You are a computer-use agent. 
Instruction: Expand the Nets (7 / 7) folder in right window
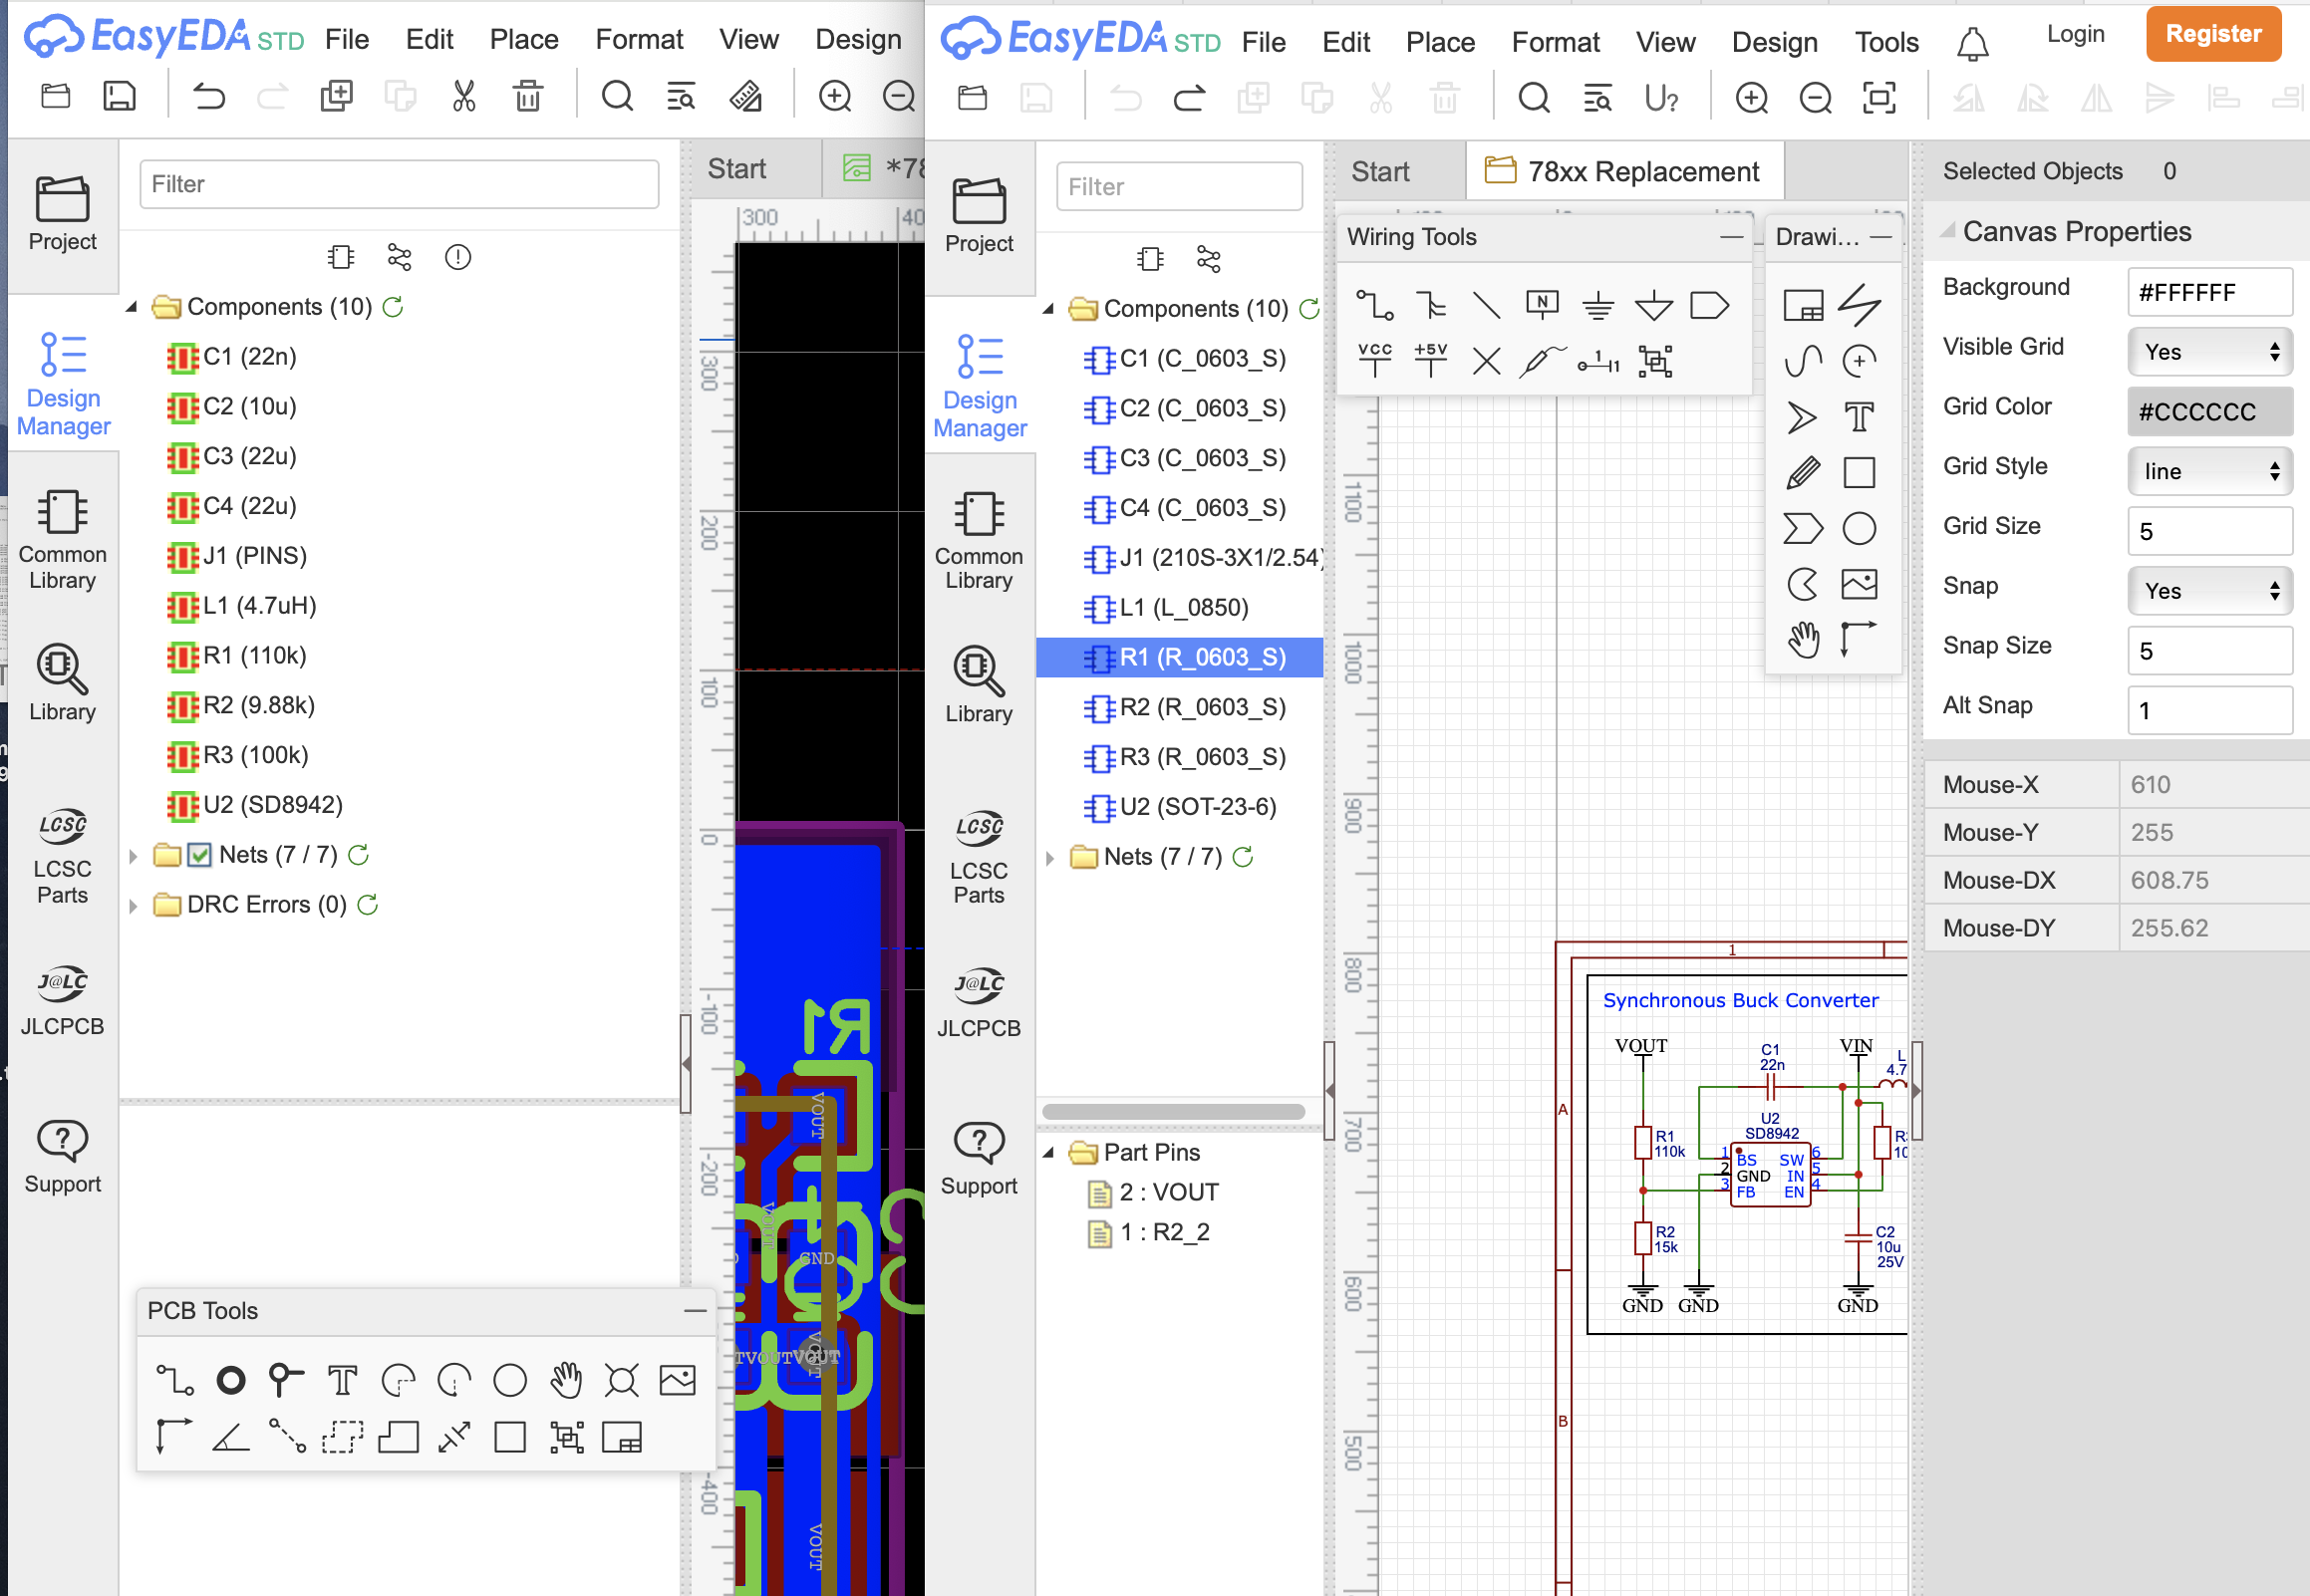tap(1049, 858)
